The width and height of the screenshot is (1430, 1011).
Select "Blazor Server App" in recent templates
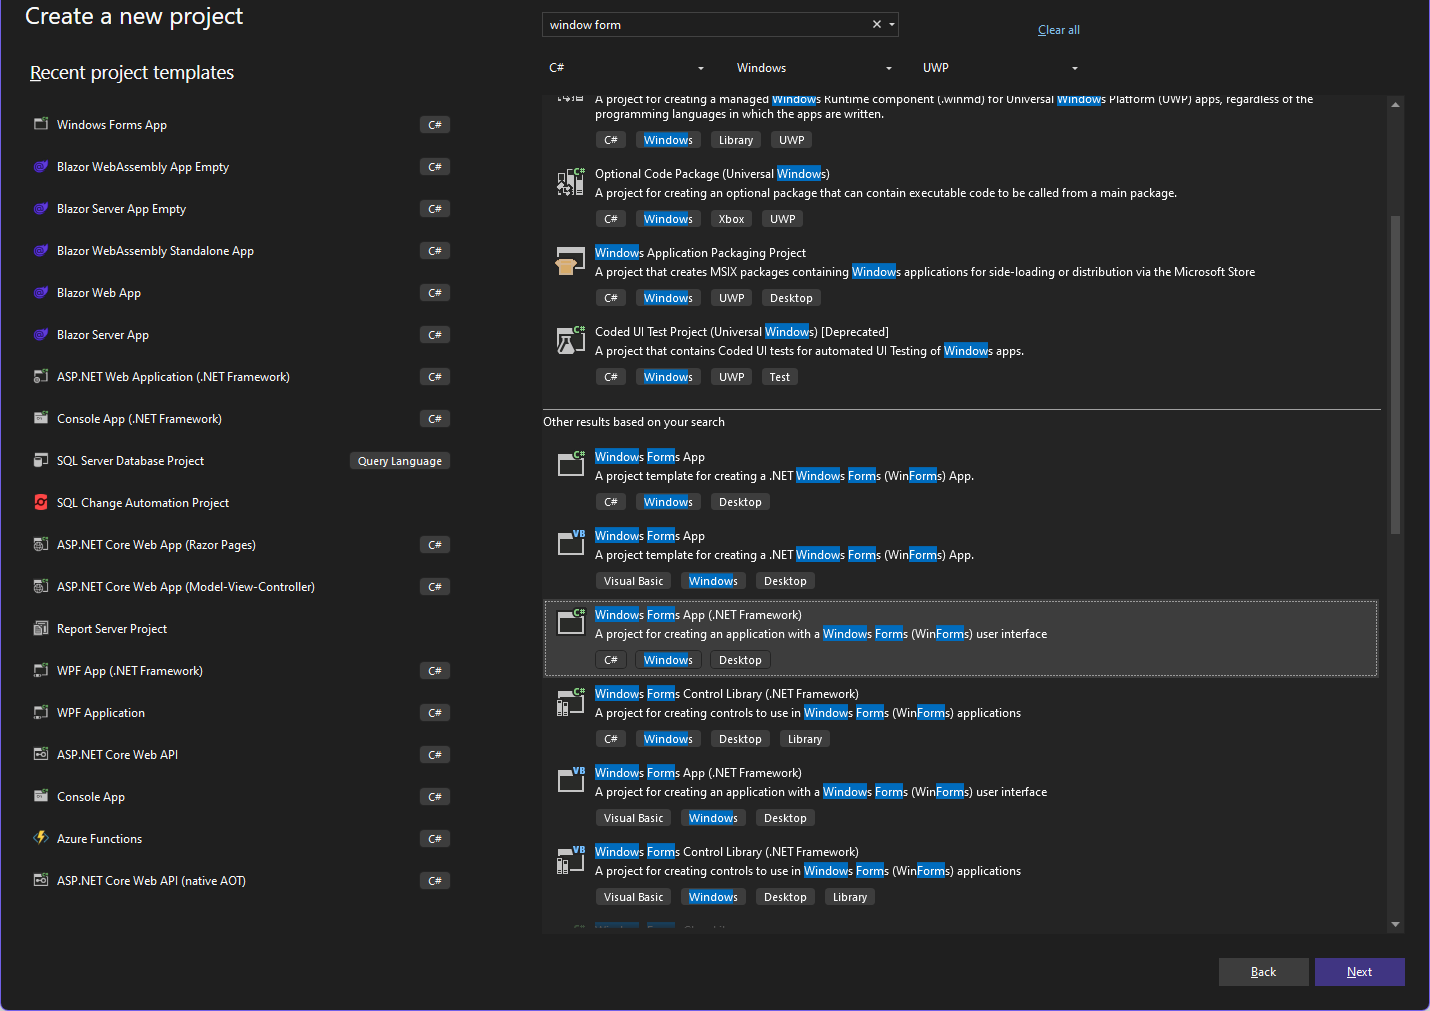pos(103,335)
